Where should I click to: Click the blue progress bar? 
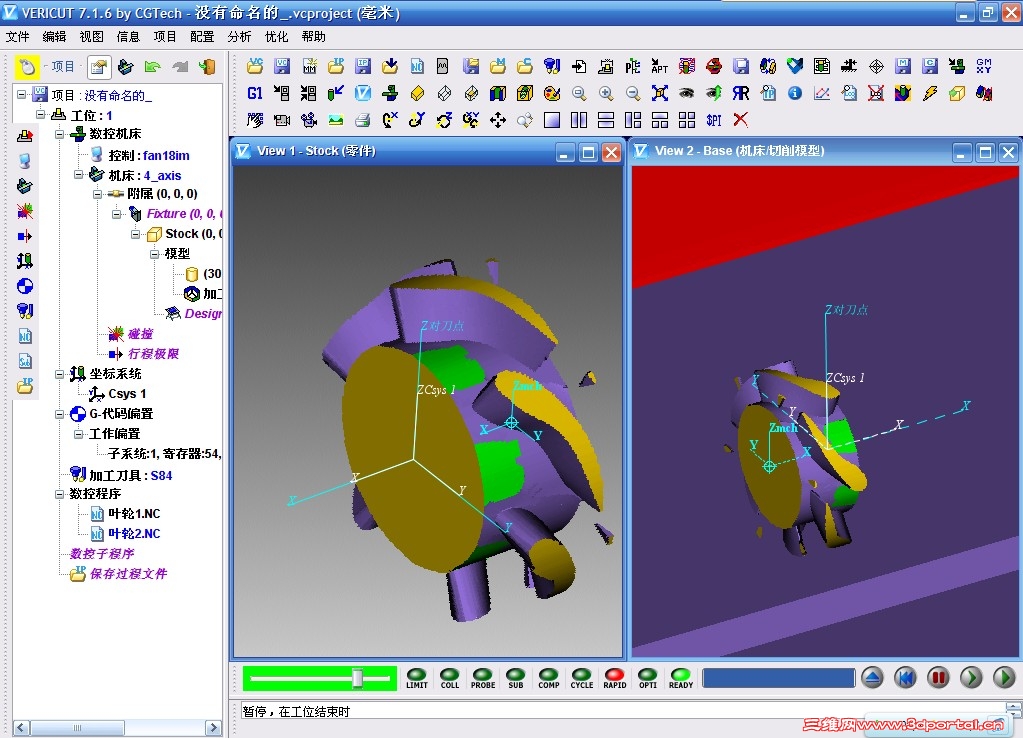(x=778, y=678)
